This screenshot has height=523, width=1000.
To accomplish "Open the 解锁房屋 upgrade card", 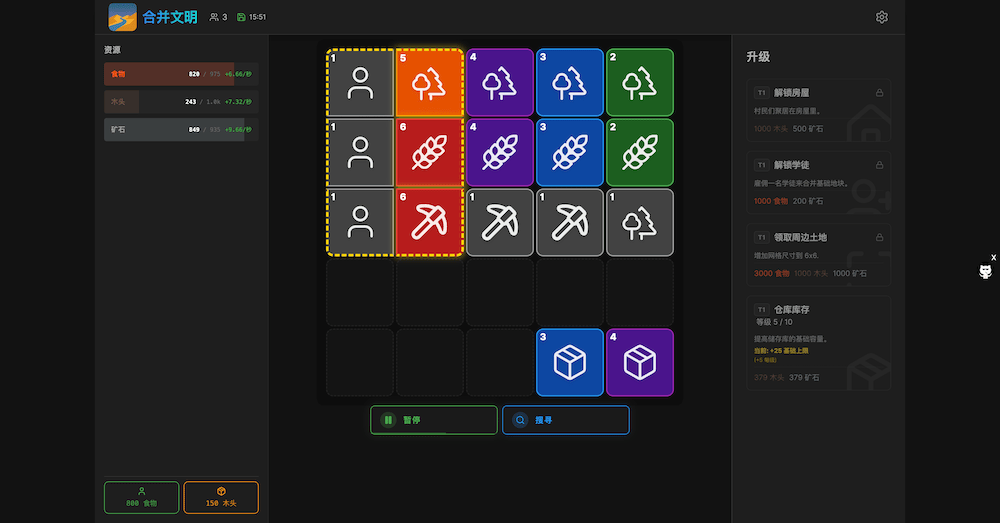I will point(818,110).
